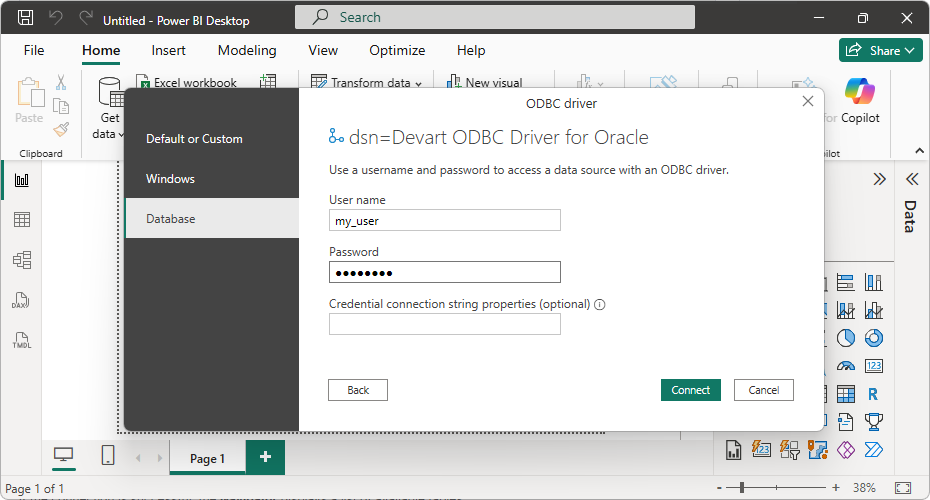930x500 pixels.
Task: Collapse the Visualizations pane with double chevron
Action: (x=879, y=179)
